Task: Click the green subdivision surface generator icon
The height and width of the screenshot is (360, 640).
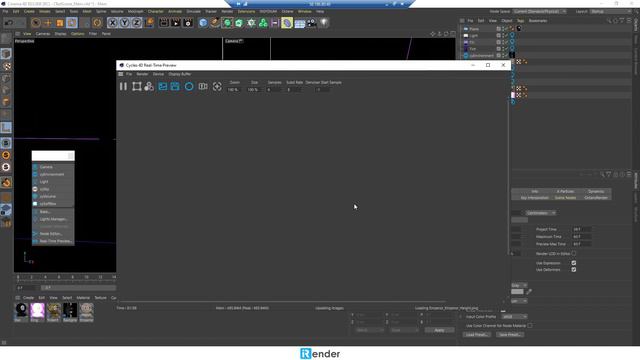Action: (227, 23)
